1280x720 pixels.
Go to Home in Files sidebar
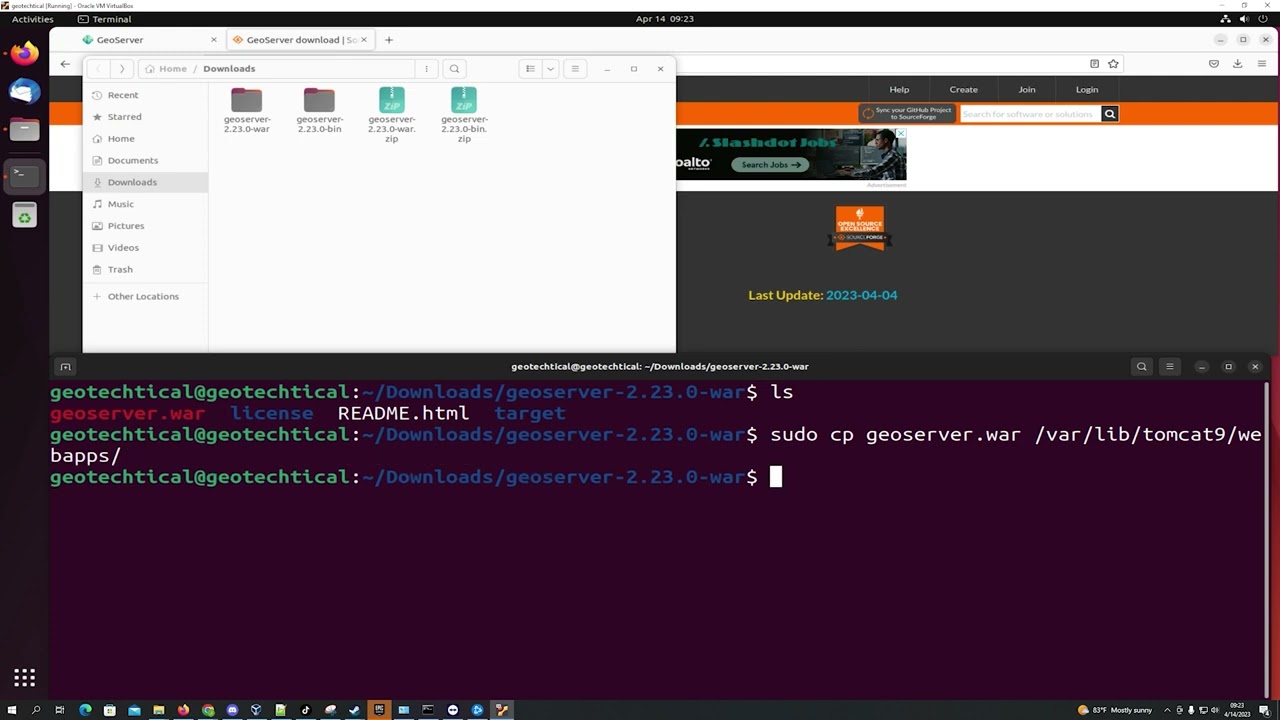[x=145, y=139]
